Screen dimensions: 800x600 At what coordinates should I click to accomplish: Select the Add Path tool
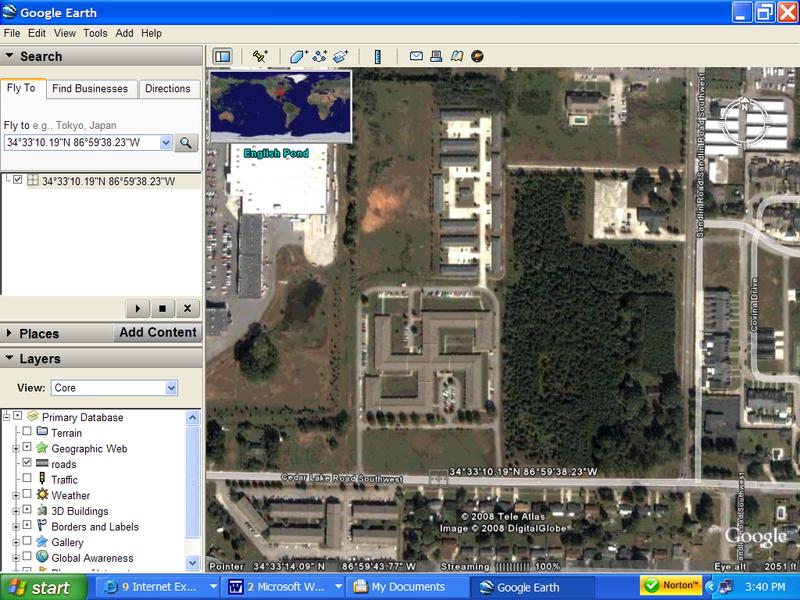point(320,57)
